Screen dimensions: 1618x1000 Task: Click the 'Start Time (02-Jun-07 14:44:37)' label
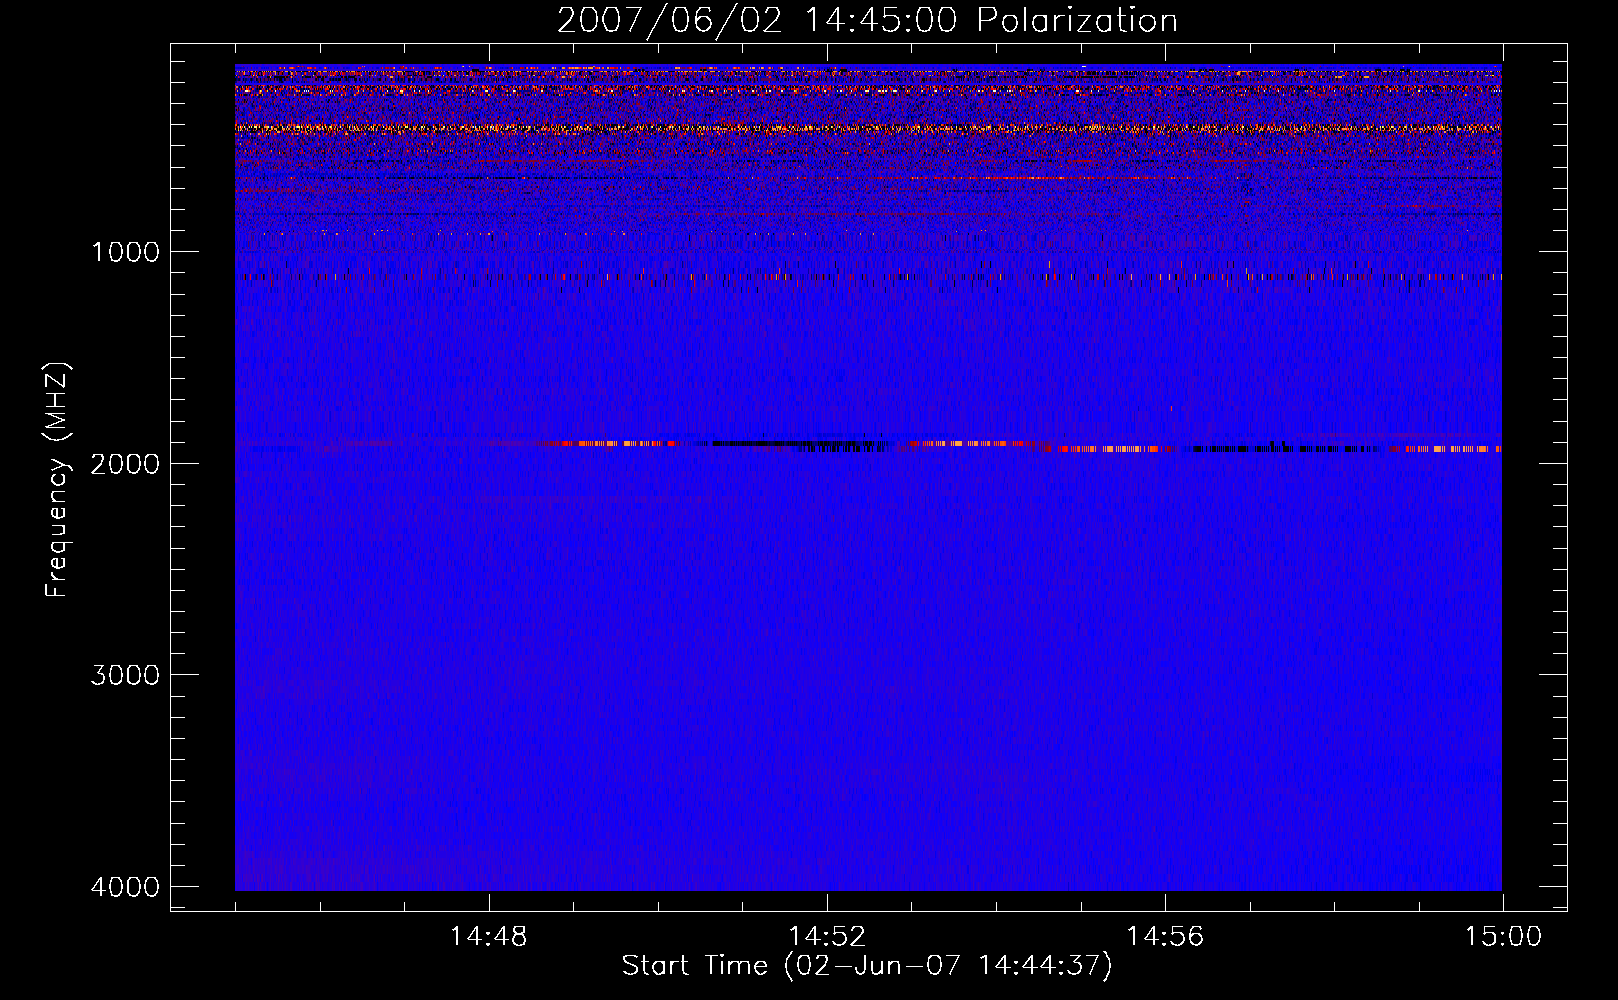click(x=867, y=966)
